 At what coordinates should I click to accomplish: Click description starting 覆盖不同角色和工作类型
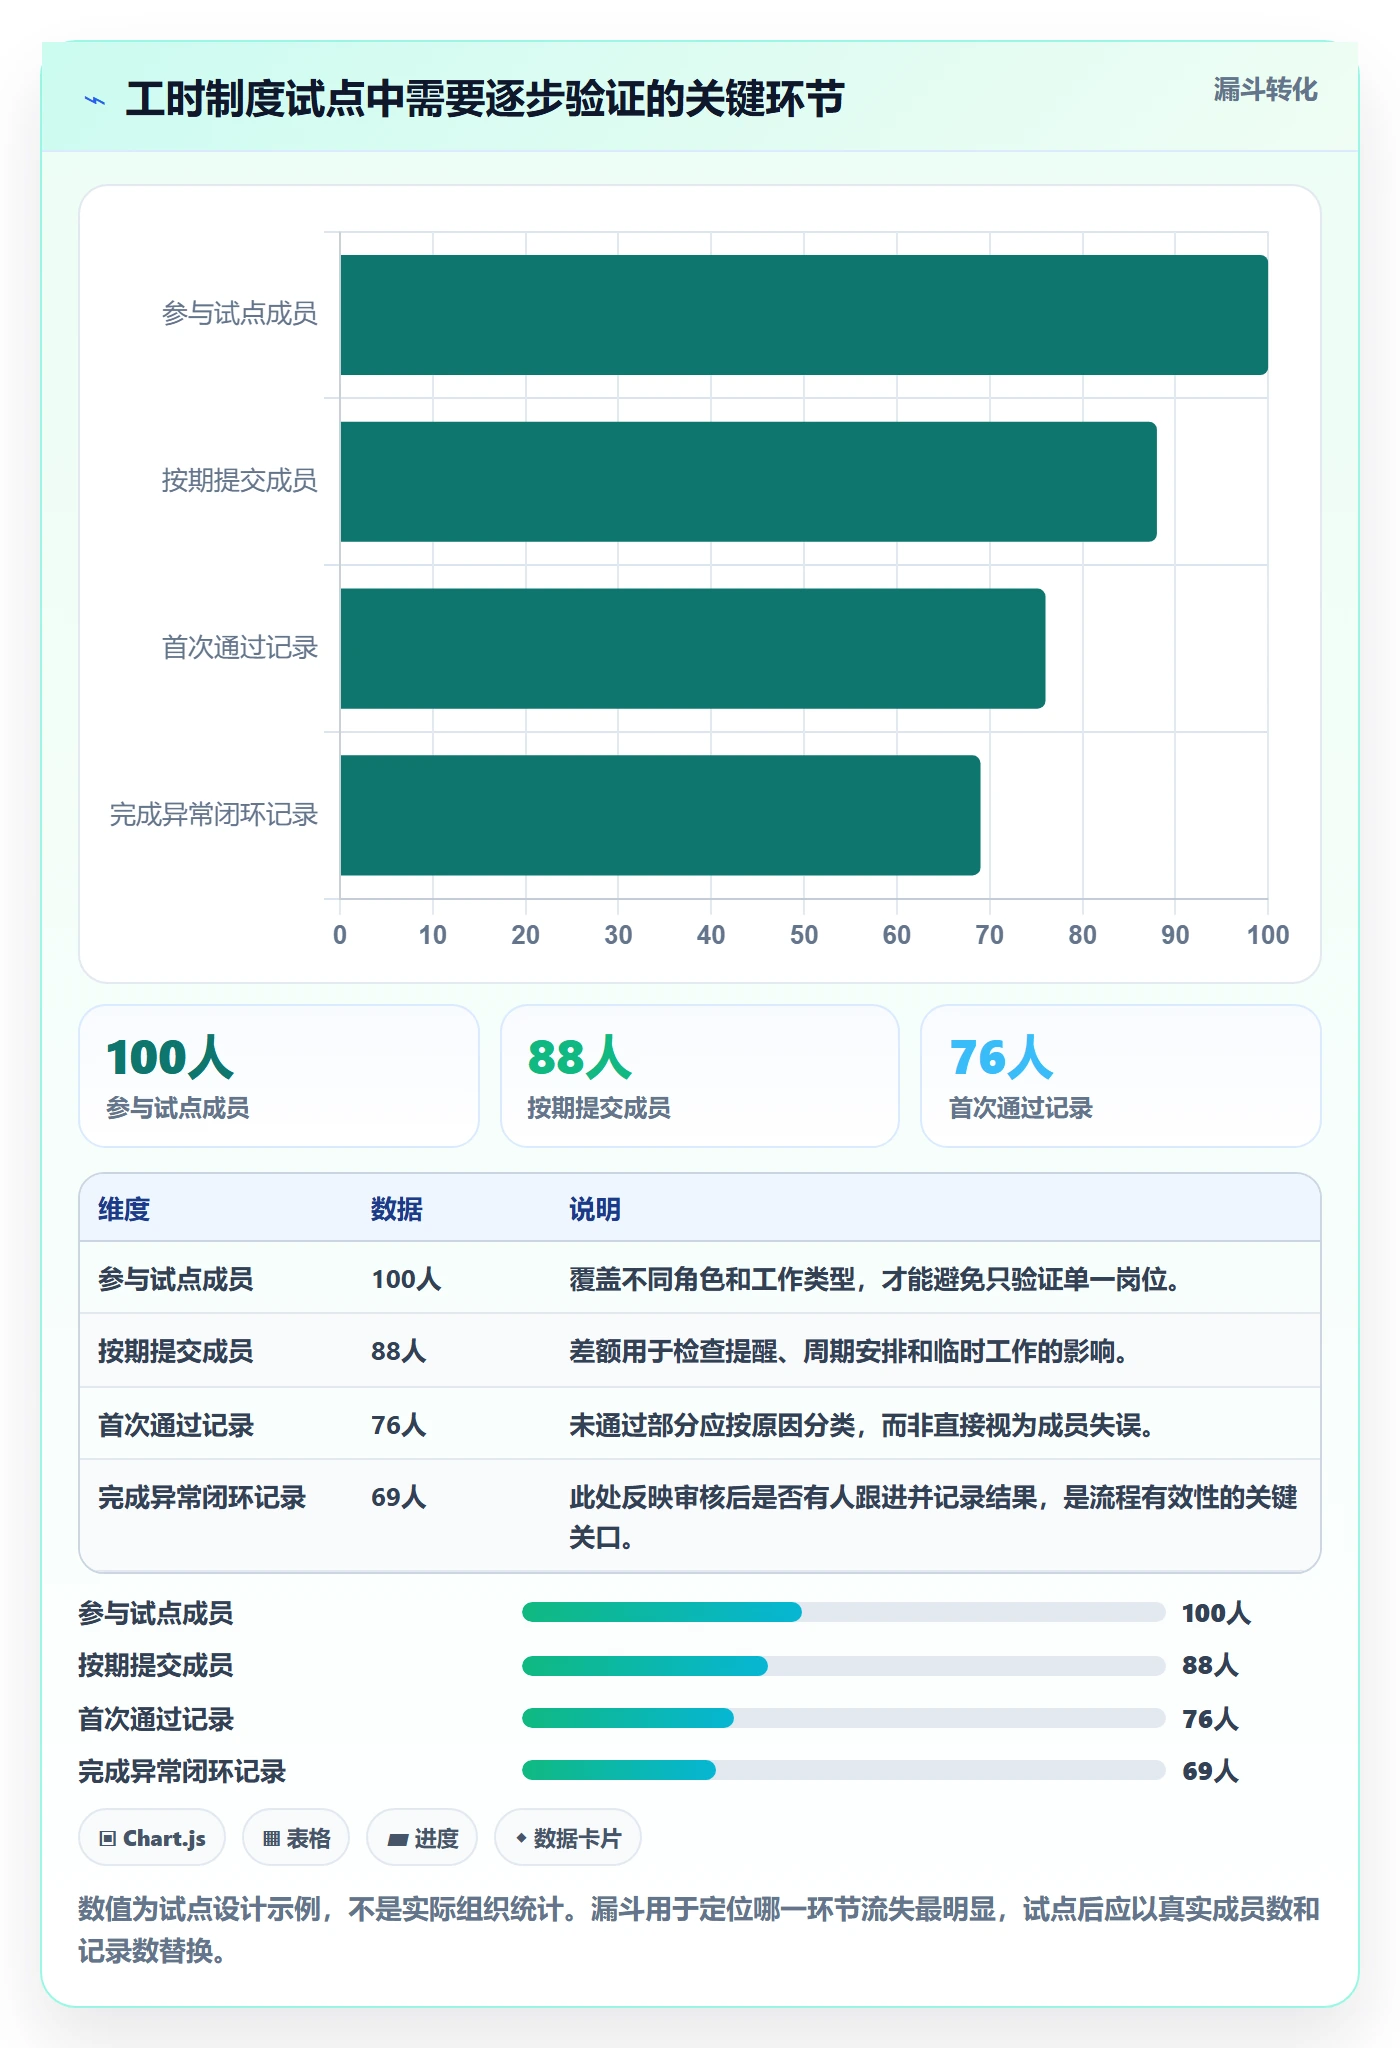[x=876, y=1279]
